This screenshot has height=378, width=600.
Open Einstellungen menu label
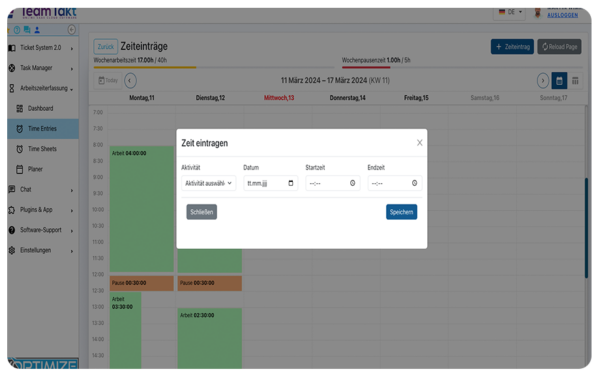pos(36,250)
